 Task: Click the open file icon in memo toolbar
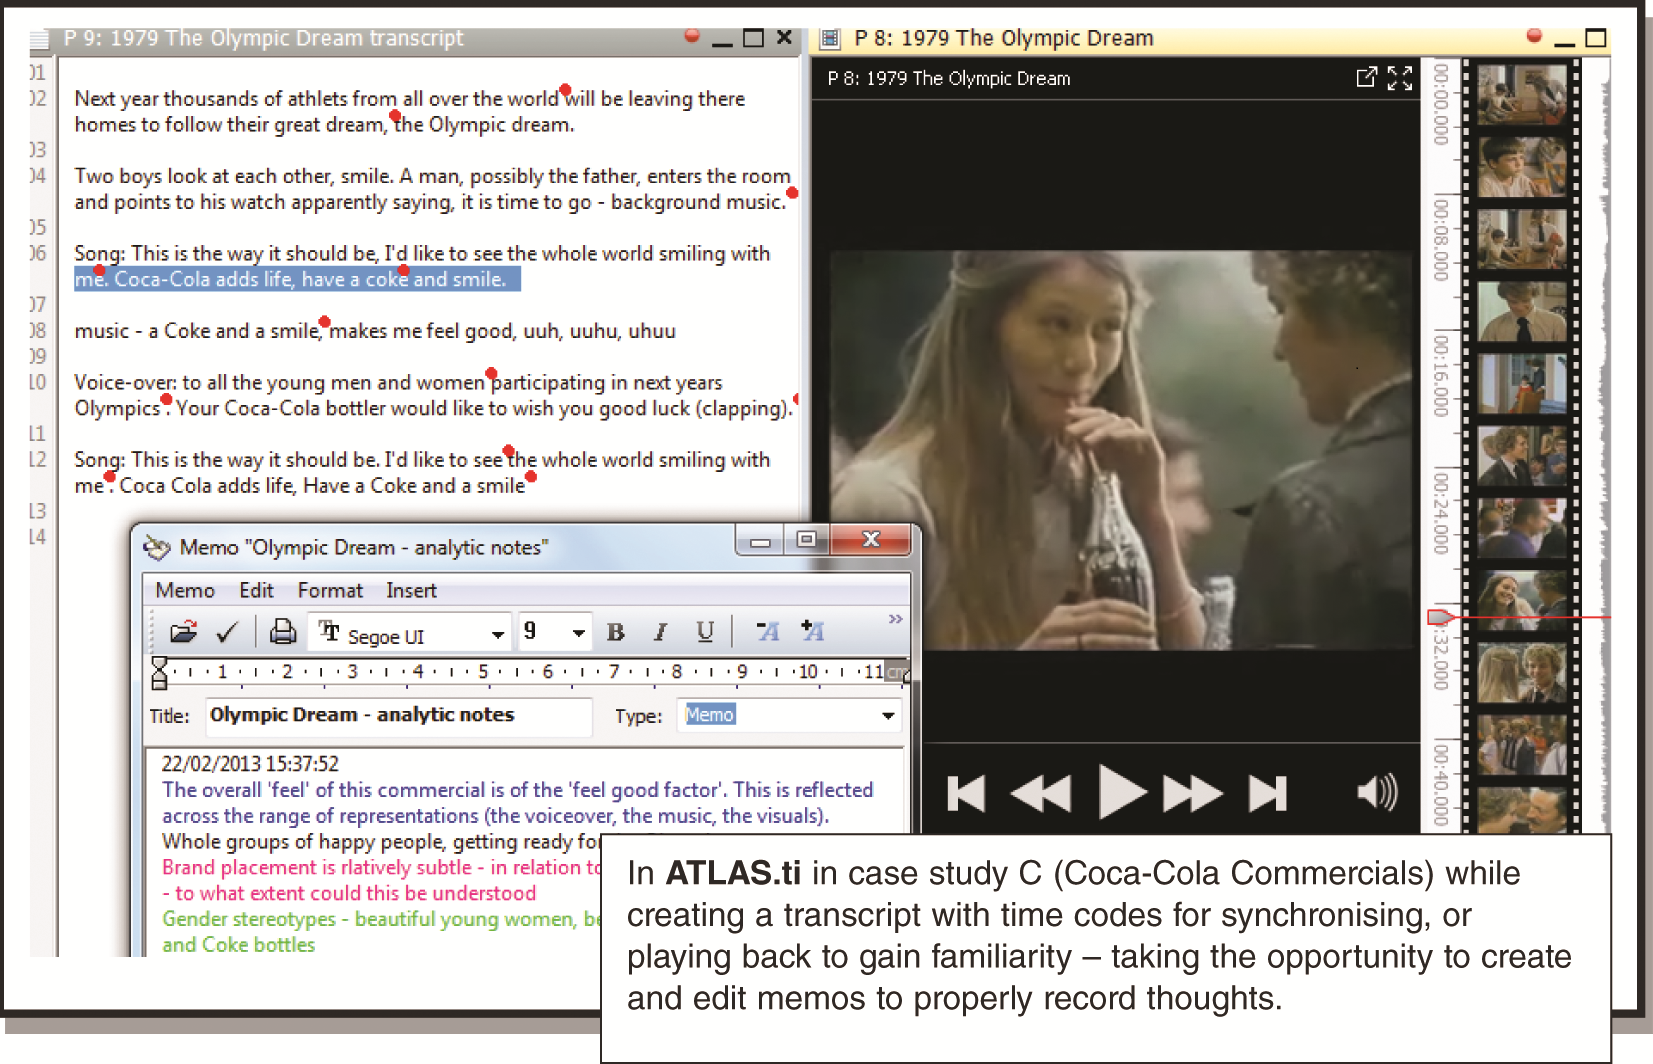(x=183, y=632)
